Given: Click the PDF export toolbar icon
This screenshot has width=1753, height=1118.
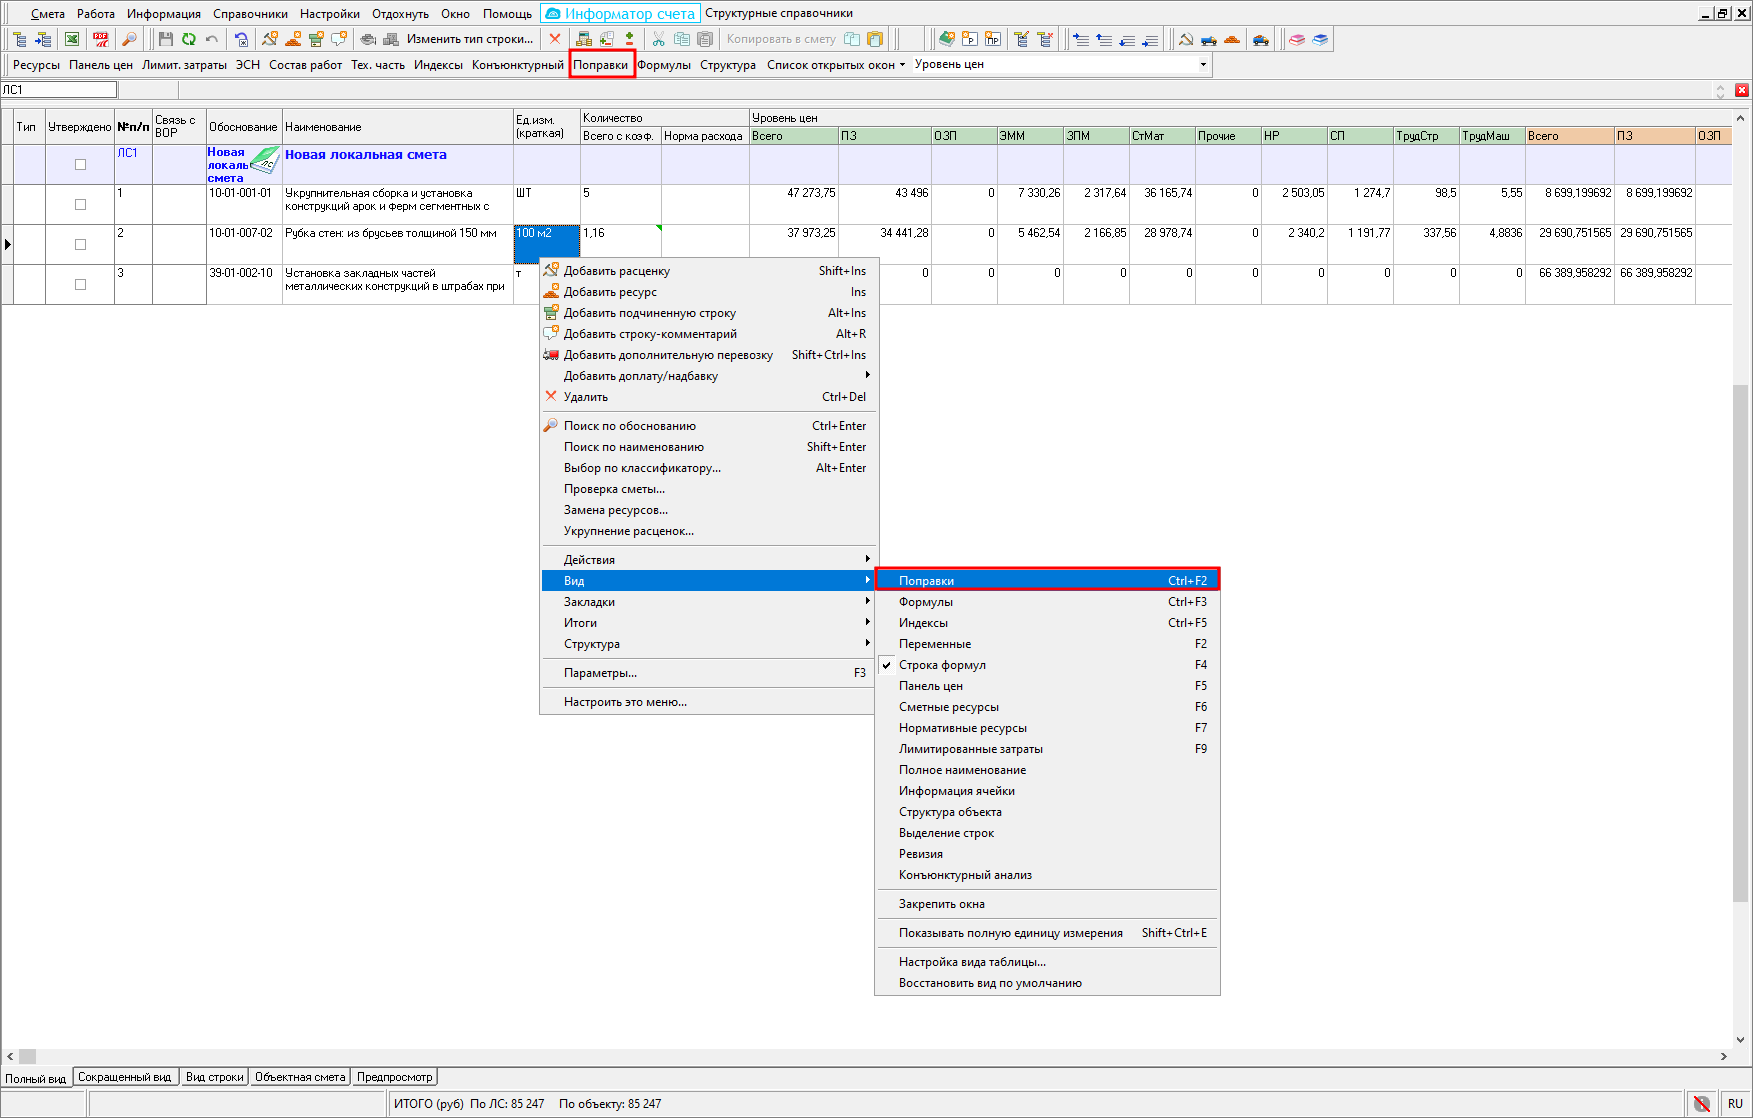Looking at the screenshot, I should [x=101, y=39].
